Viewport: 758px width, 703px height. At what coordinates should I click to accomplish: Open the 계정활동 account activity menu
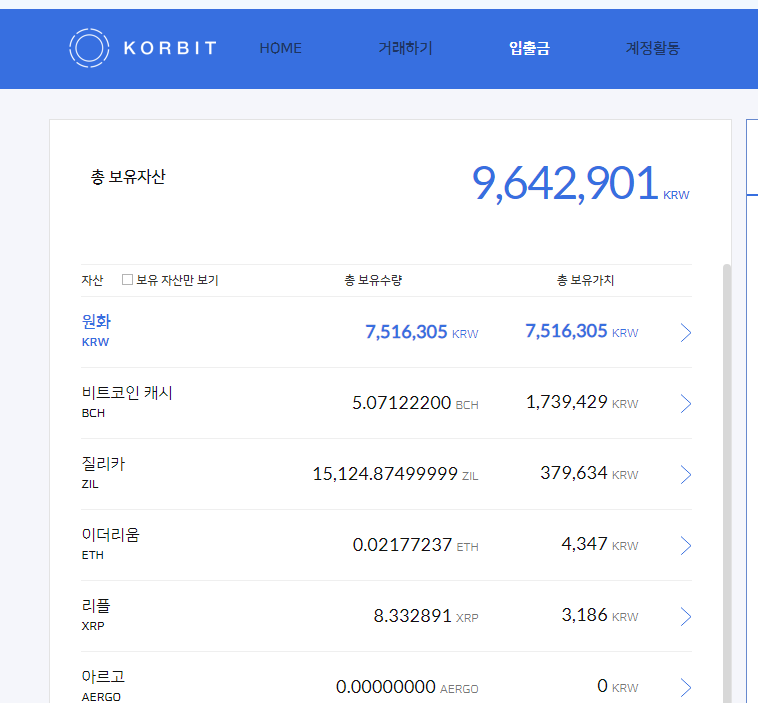652,48
